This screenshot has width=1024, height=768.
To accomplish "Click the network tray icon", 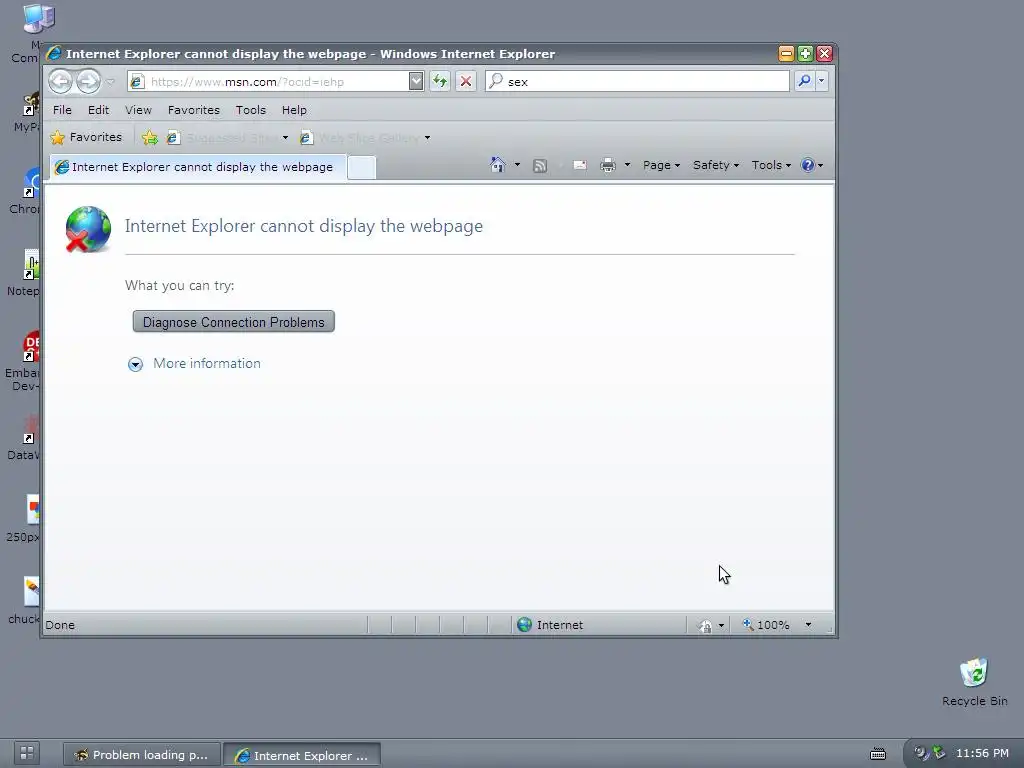I will click(x=939, y=752).
